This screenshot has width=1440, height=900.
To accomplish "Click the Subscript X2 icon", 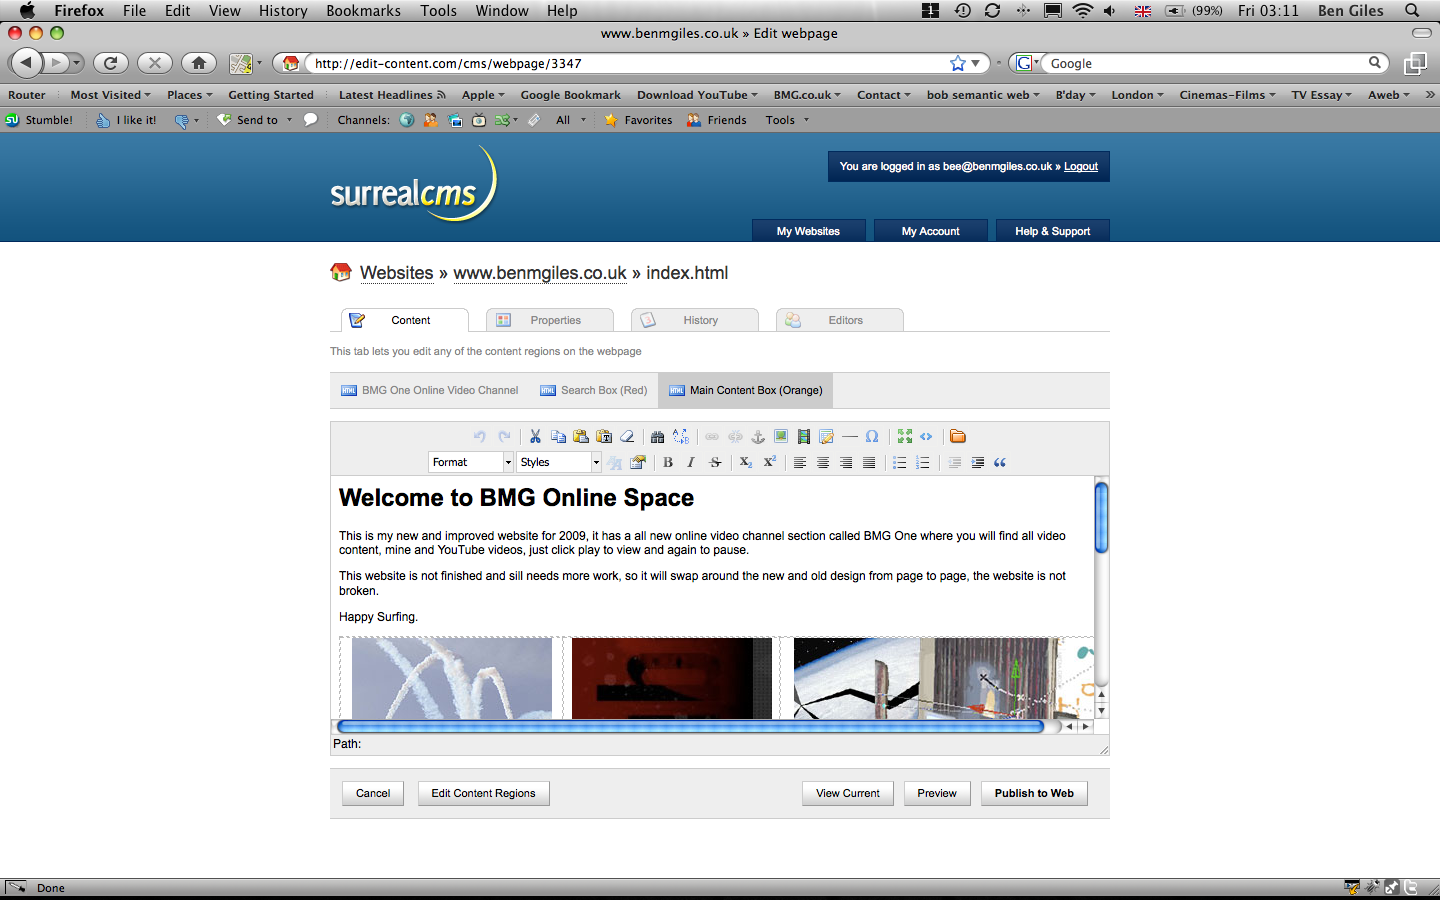I will (x=746, y=462).
